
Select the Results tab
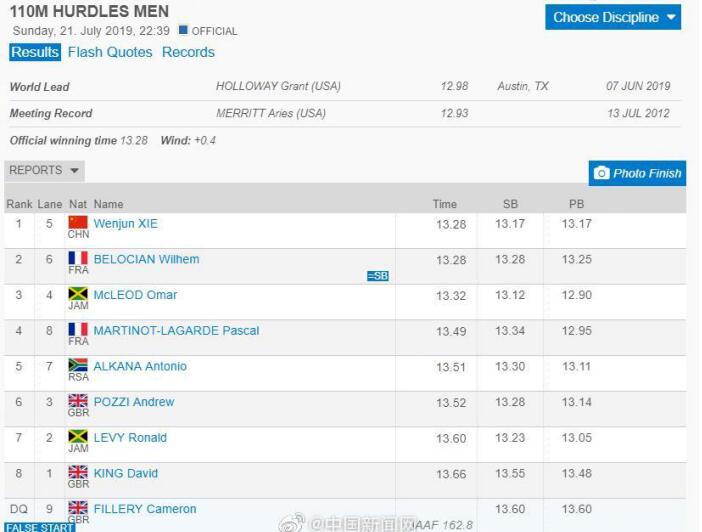35,52
